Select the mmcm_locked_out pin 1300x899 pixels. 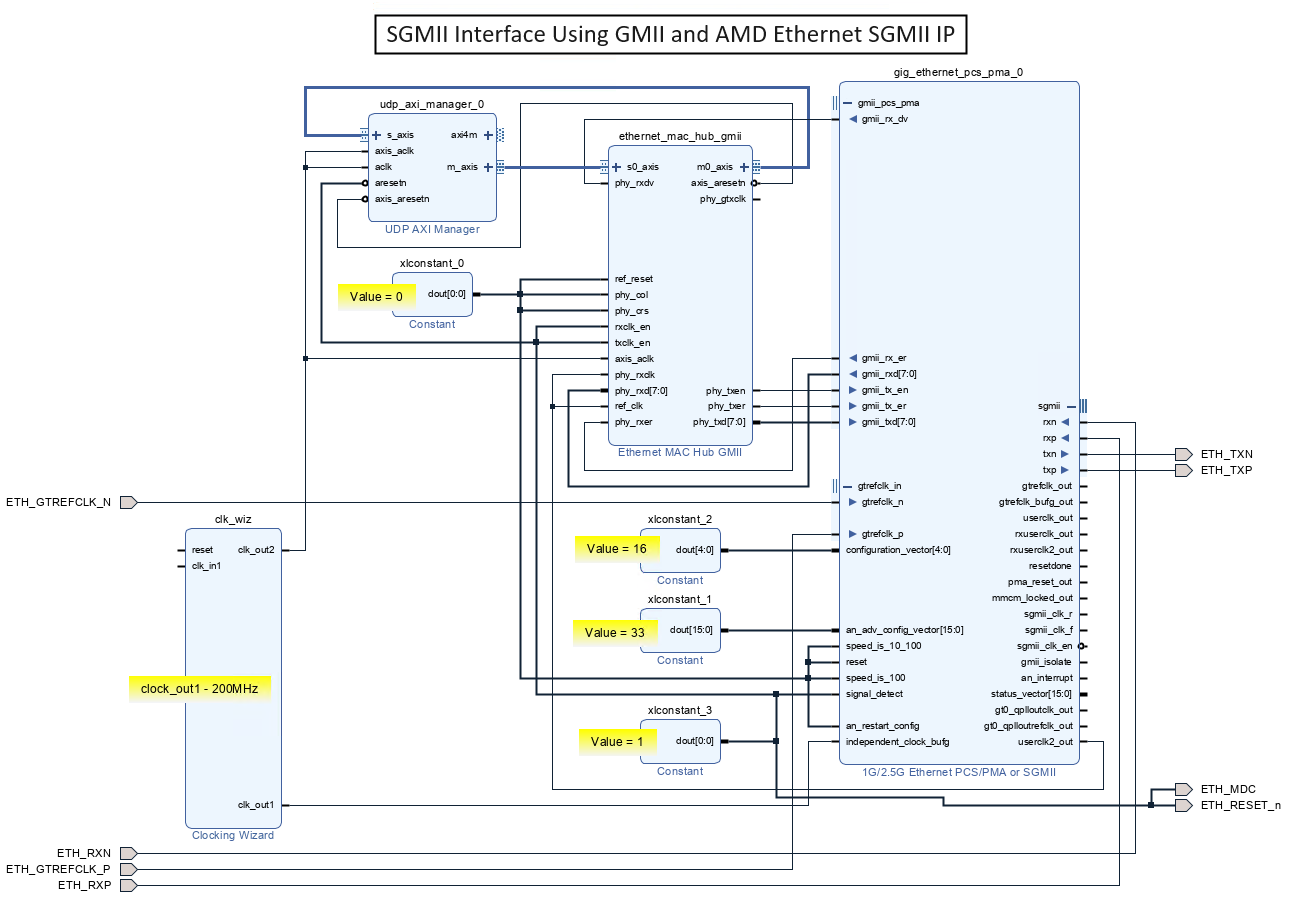coord(1032,598)
